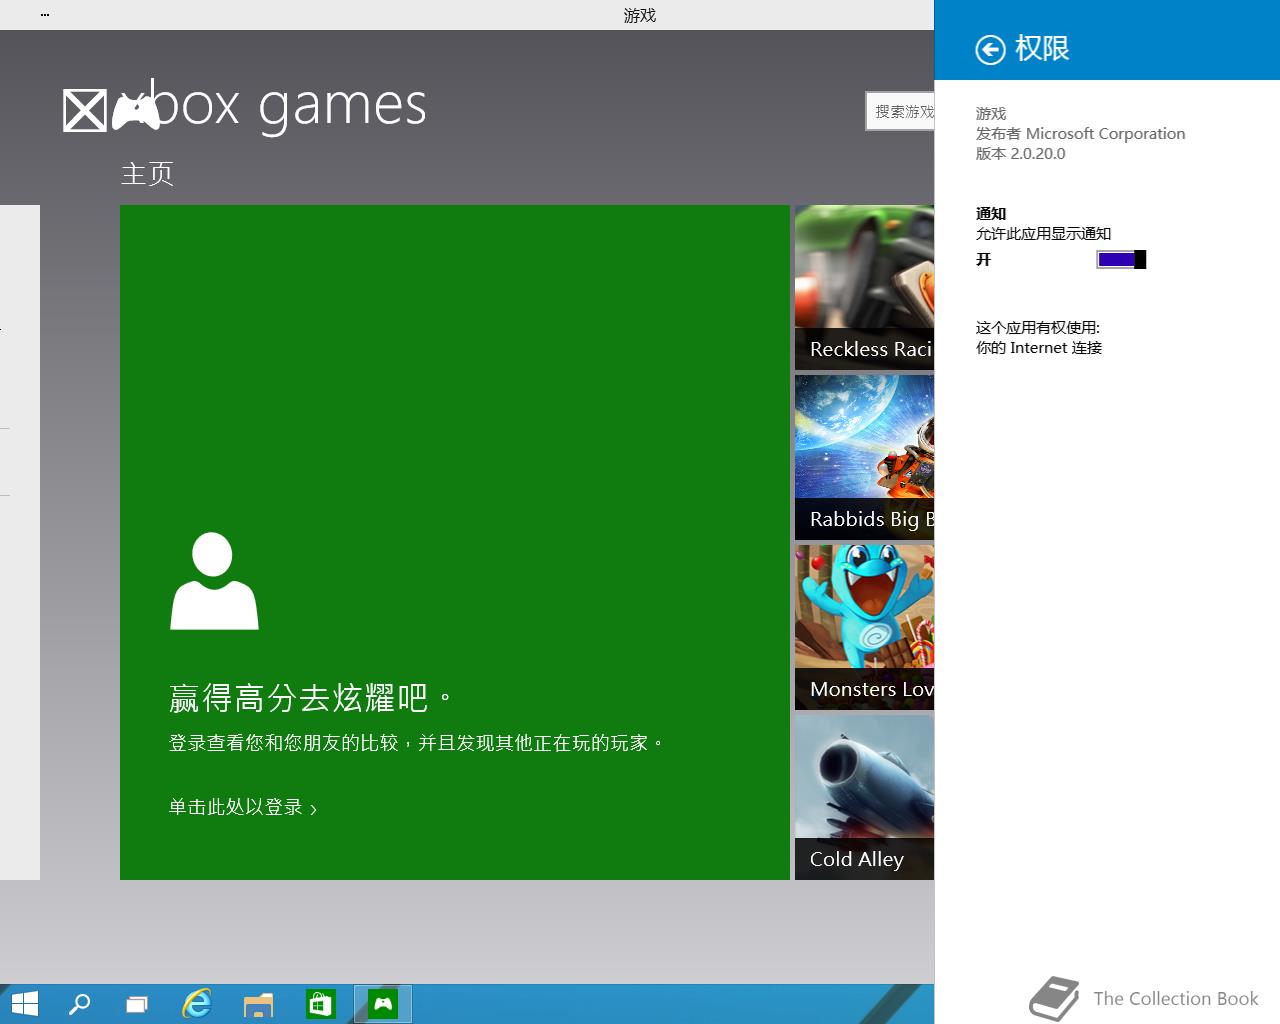1280x1024 pixels.
Task: Open the Cold Alley game tile
Action: pos(864,798)
